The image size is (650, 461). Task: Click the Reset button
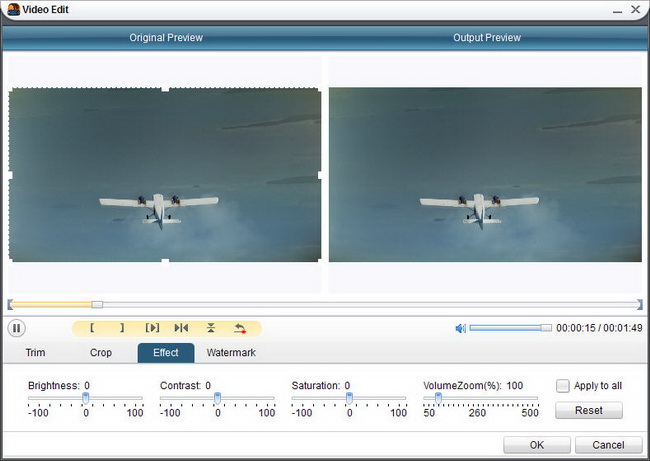pyautogui.click(x=589, y=410)
